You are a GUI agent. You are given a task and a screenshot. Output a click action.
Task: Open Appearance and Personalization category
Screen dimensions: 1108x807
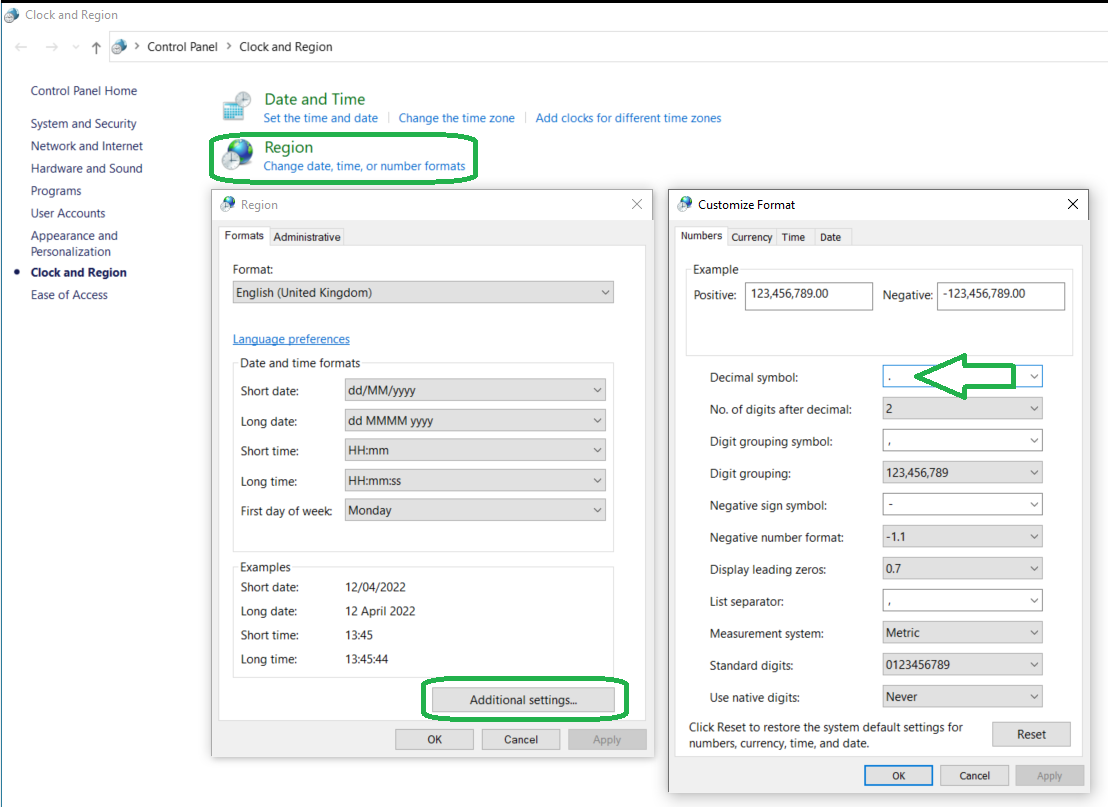point(74,243)
